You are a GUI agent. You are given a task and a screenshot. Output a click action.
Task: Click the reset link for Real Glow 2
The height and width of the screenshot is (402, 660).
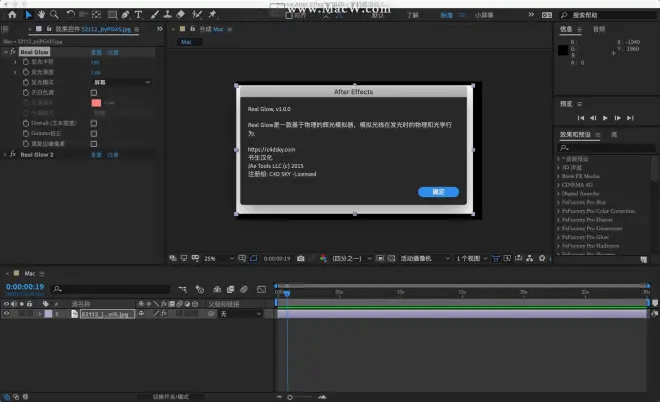point(96,155)
